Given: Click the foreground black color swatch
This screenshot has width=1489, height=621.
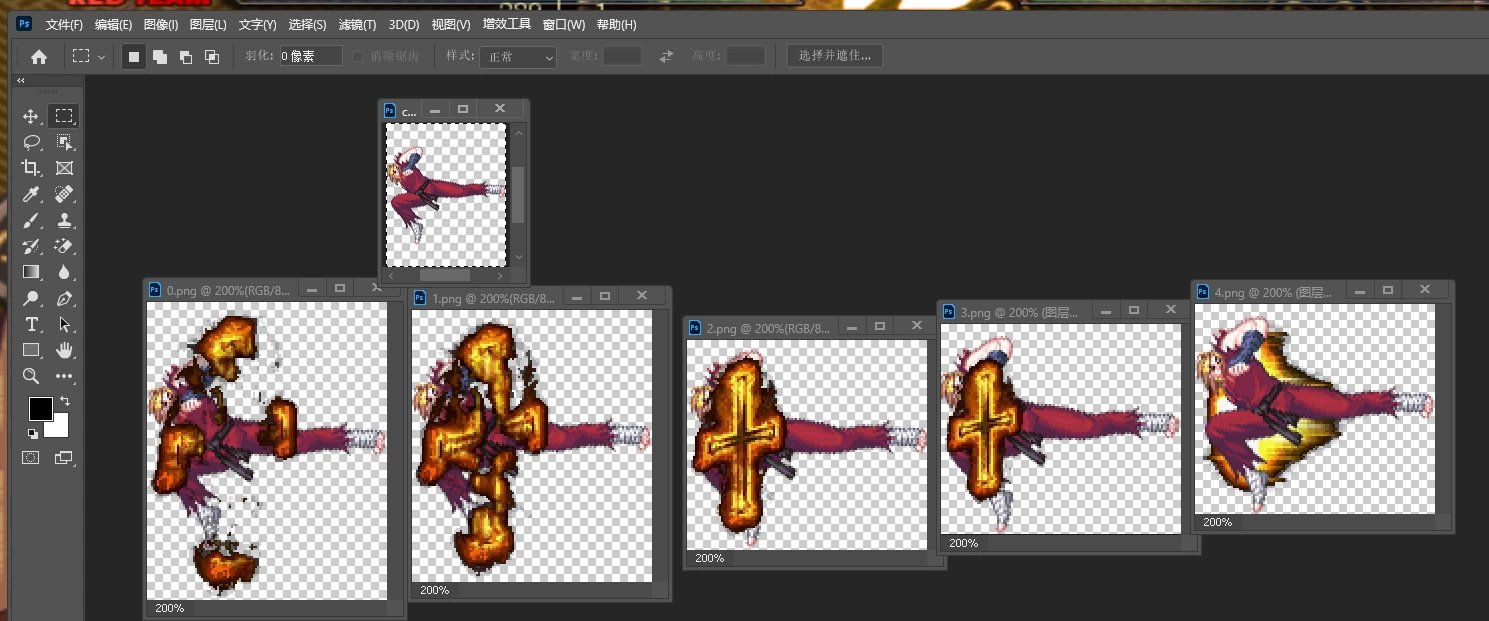Looking at the screenshot, I should point(40,408).
